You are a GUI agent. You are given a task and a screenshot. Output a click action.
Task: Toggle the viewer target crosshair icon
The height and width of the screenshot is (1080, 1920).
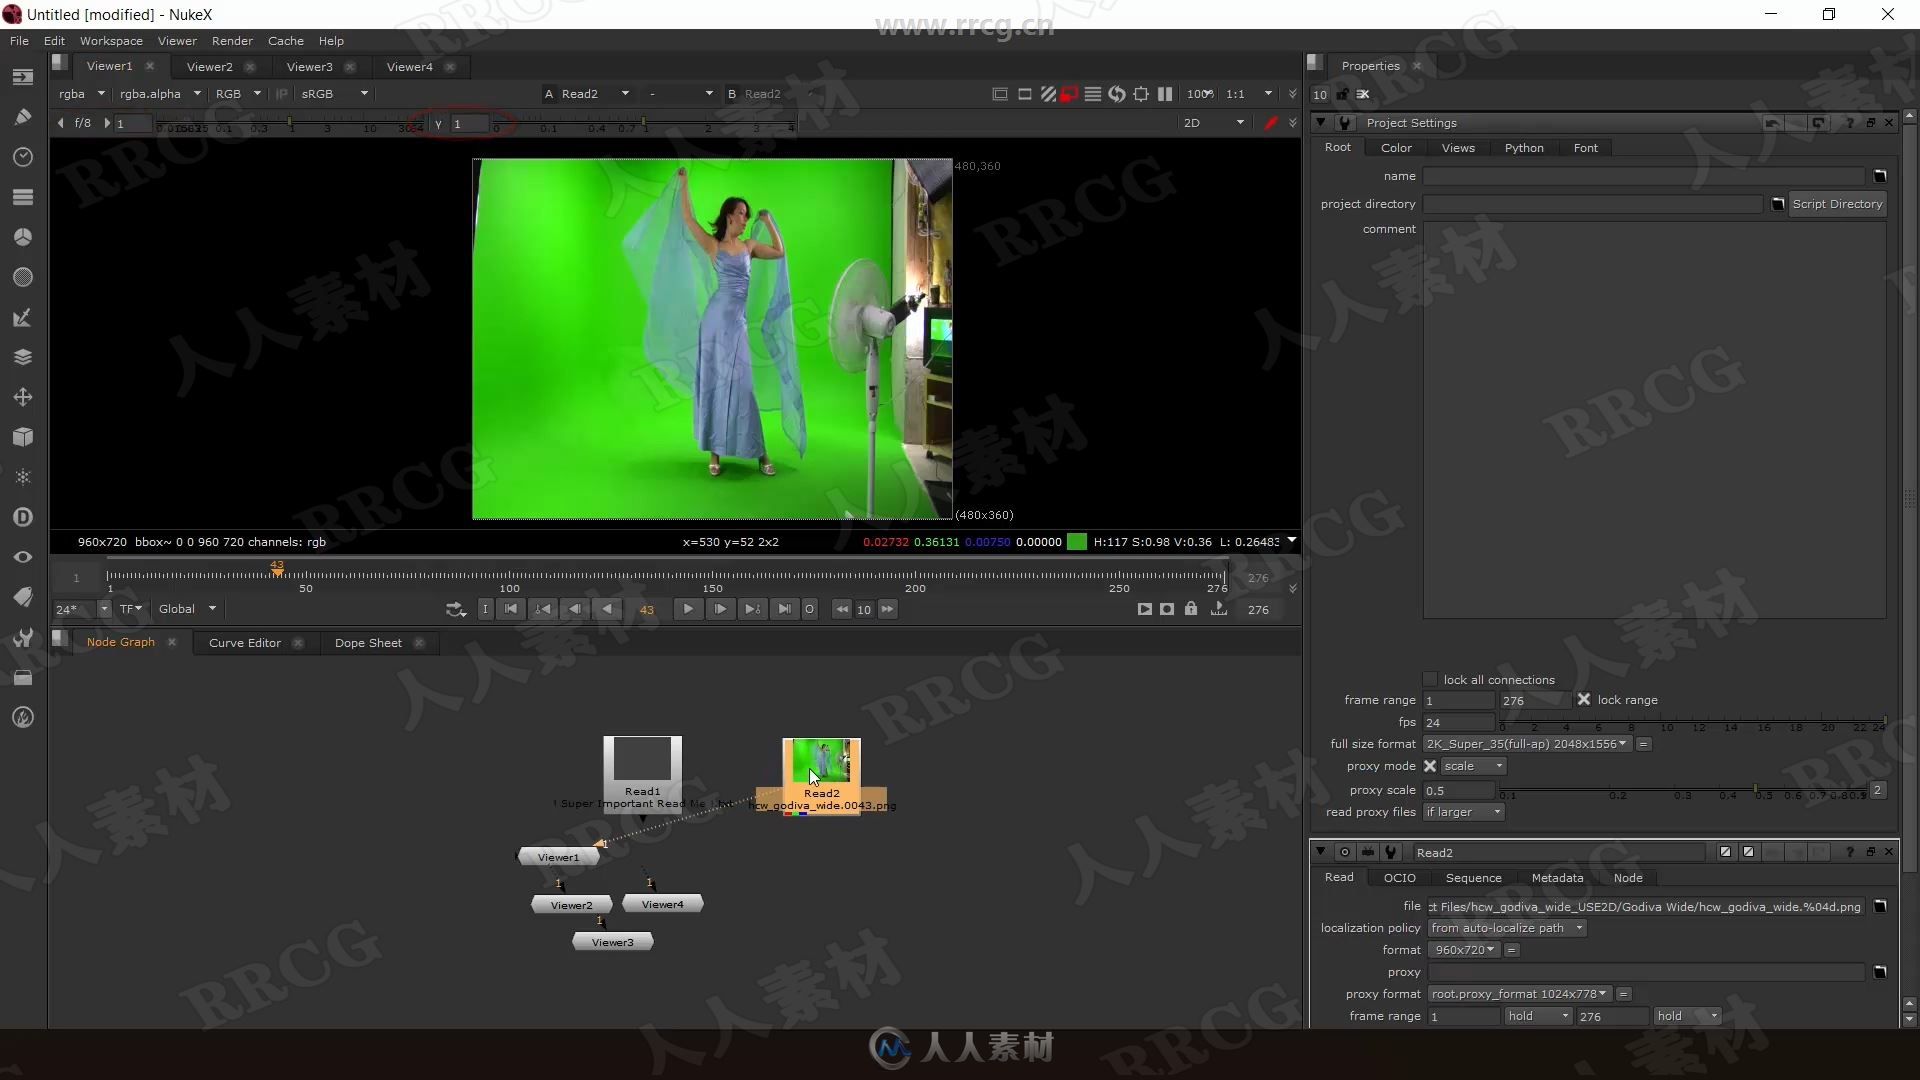pos(1141,94)
